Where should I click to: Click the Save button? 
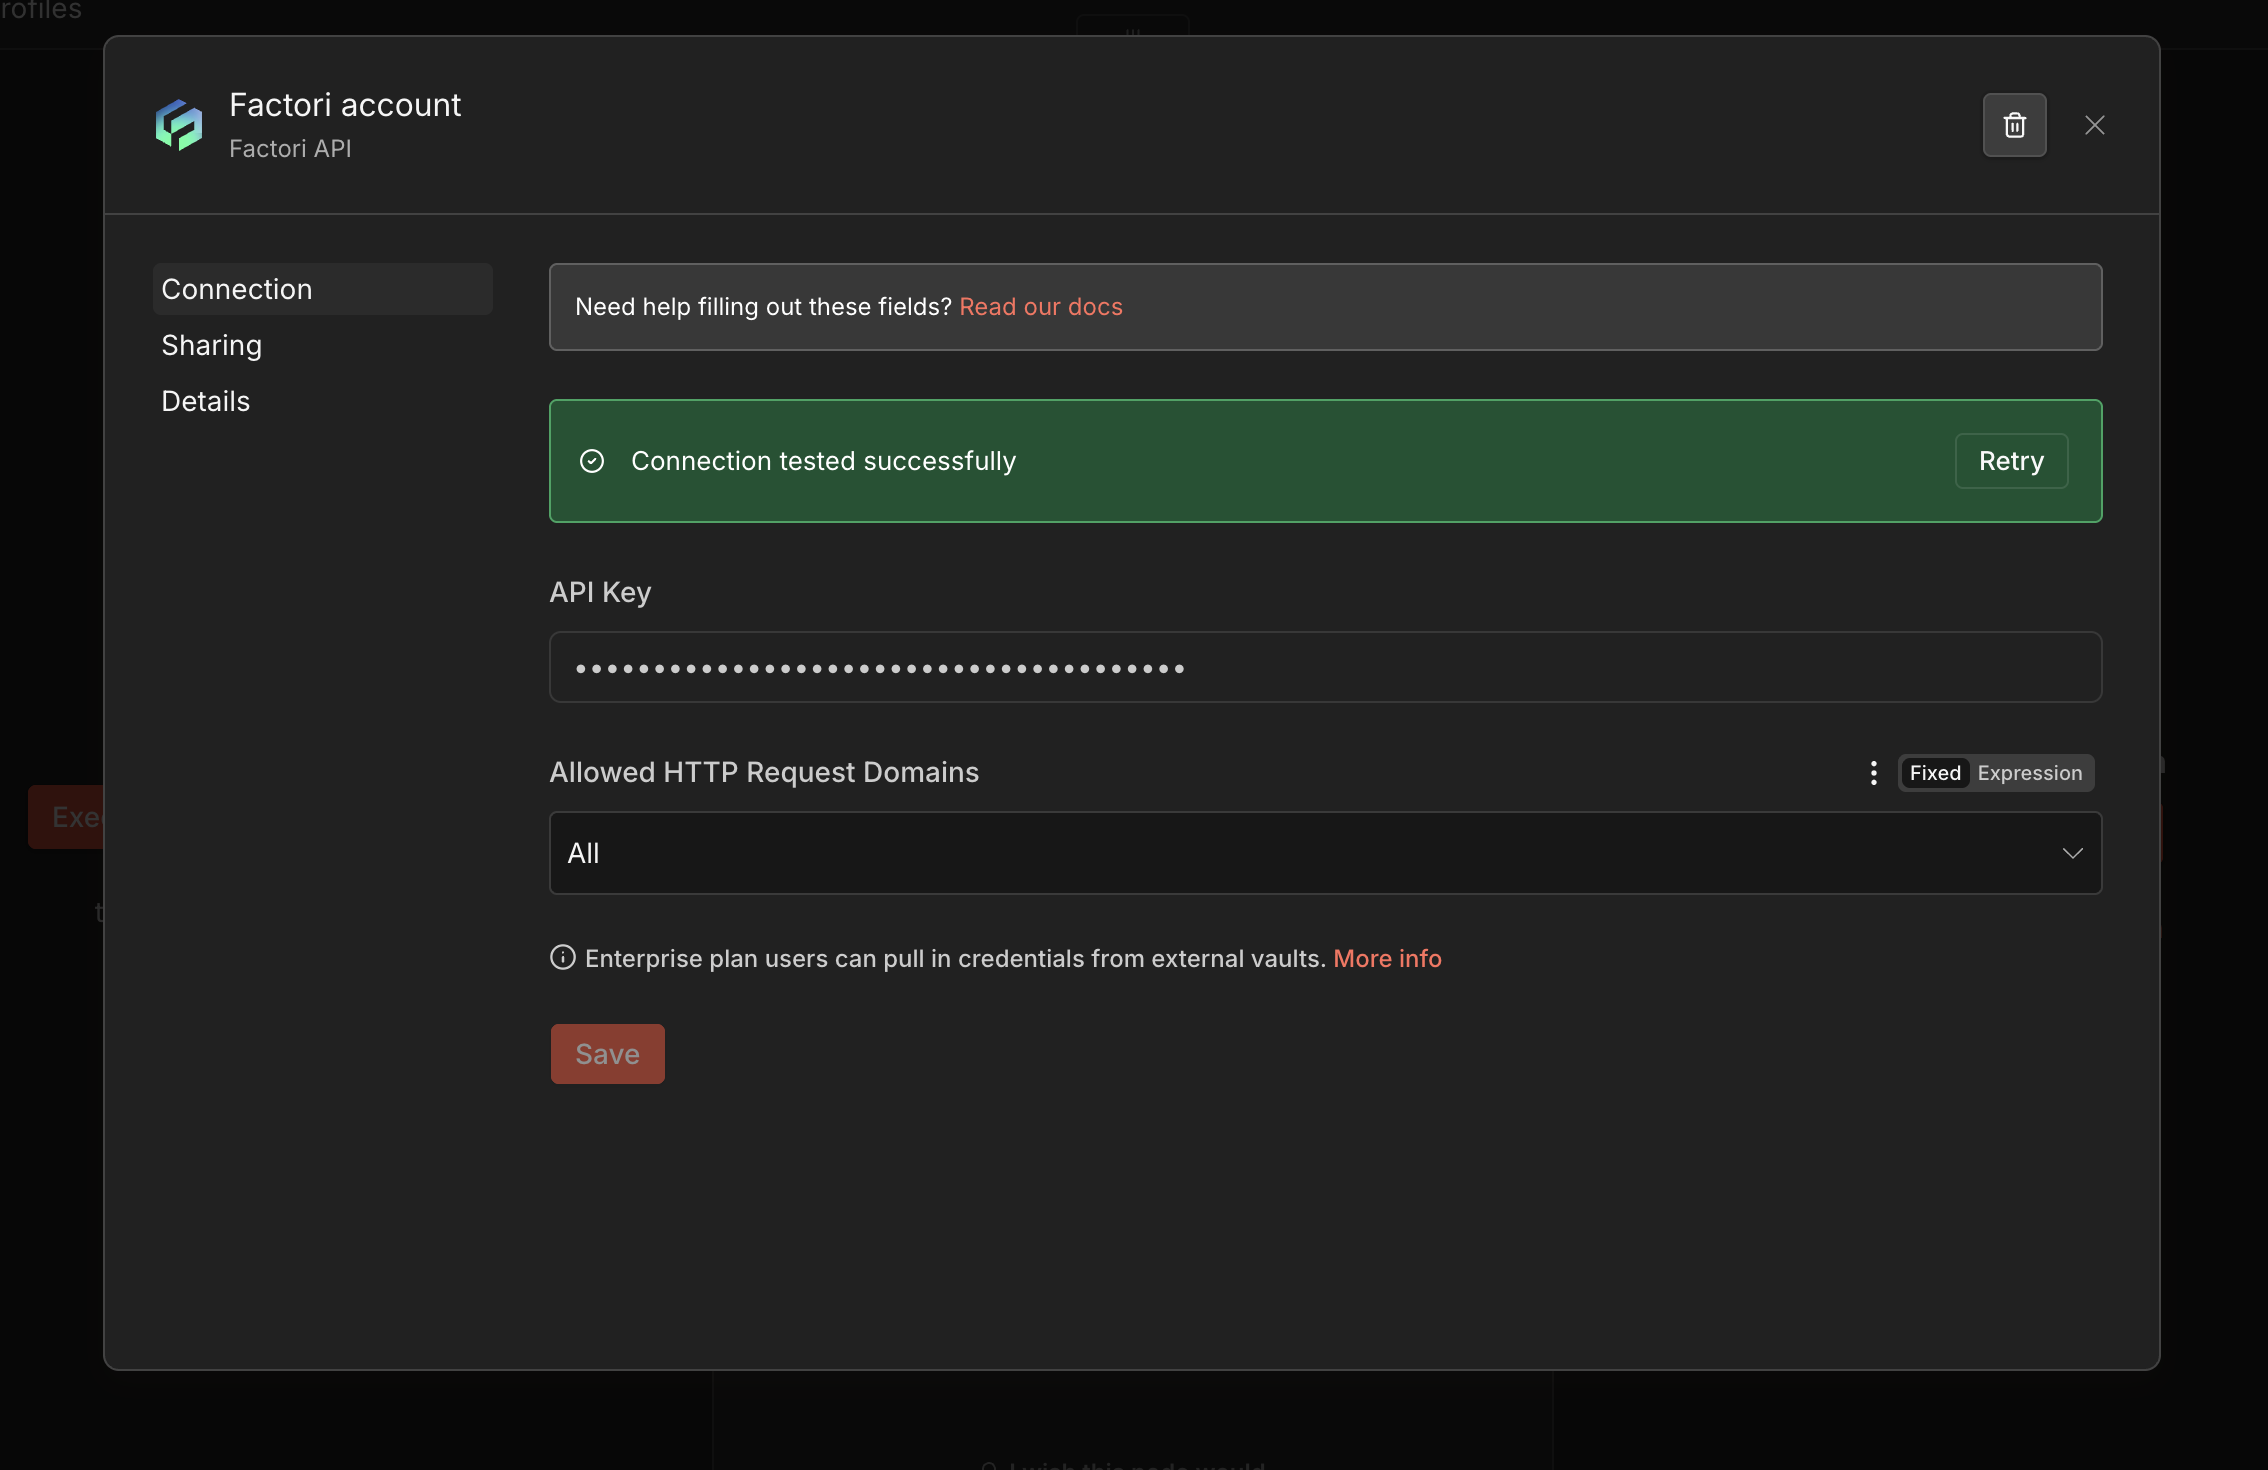pyautogui.click(x=607, y=1054)
